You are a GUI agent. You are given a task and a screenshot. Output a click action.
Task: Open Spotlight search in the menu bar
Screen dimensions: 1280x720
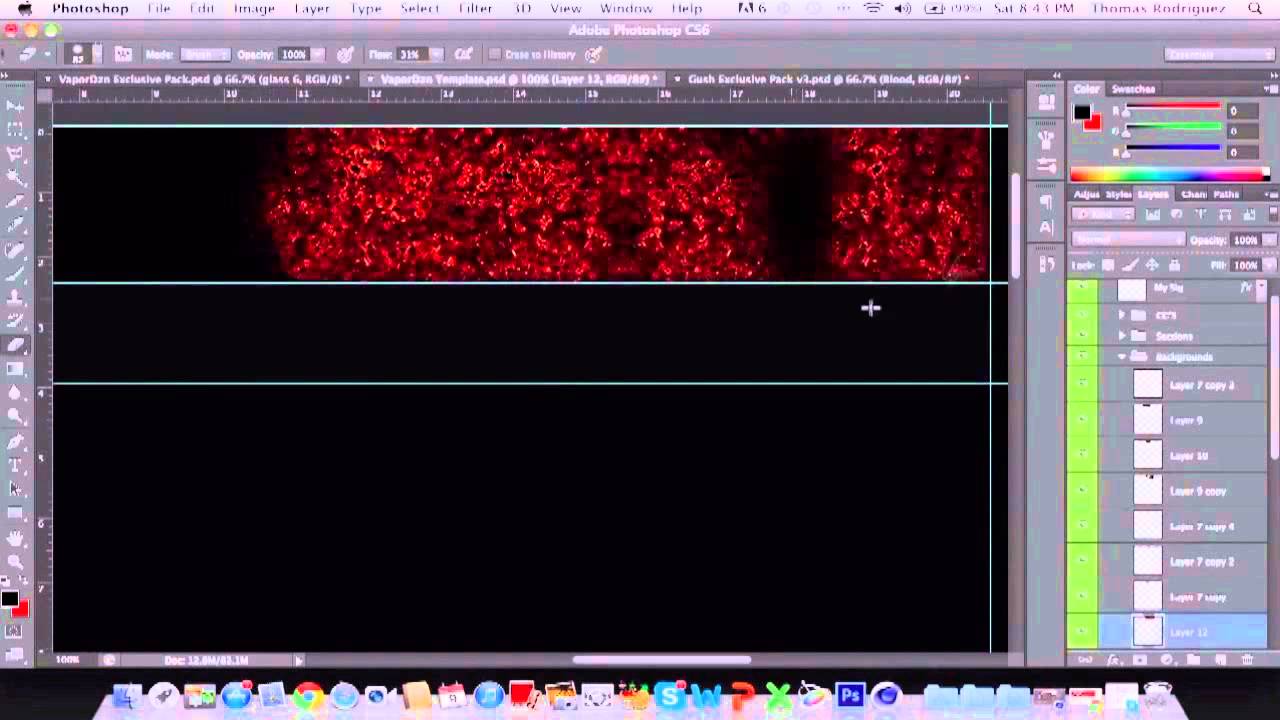1255,8
